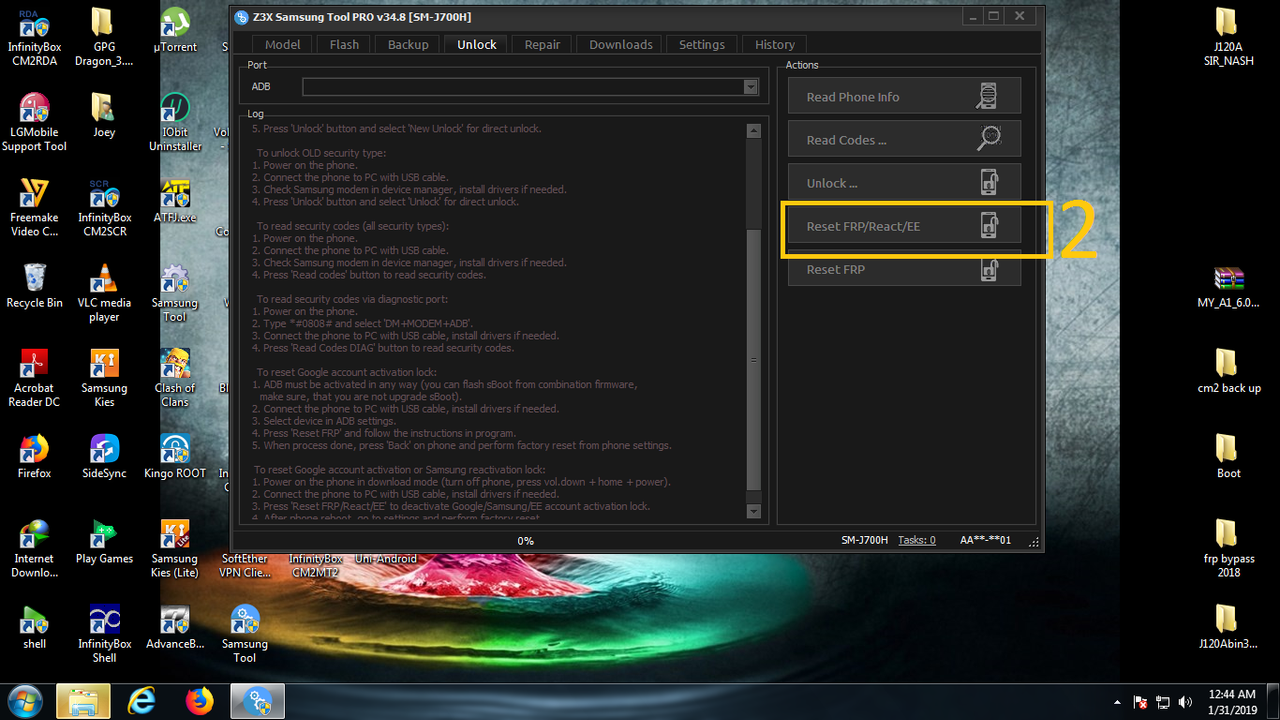This screenshot has width=1280, height=720.
Task: Select the Unlock tab
Action: pos(477,44)
